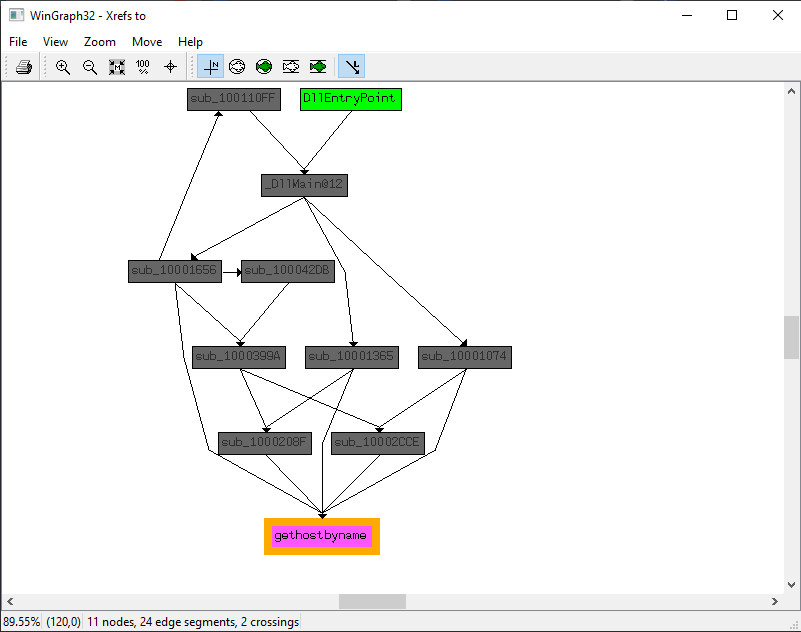This screenshot has width=801, height=632.
Task: Click the Zoom in magnifier icon
Action: point(63,67)
